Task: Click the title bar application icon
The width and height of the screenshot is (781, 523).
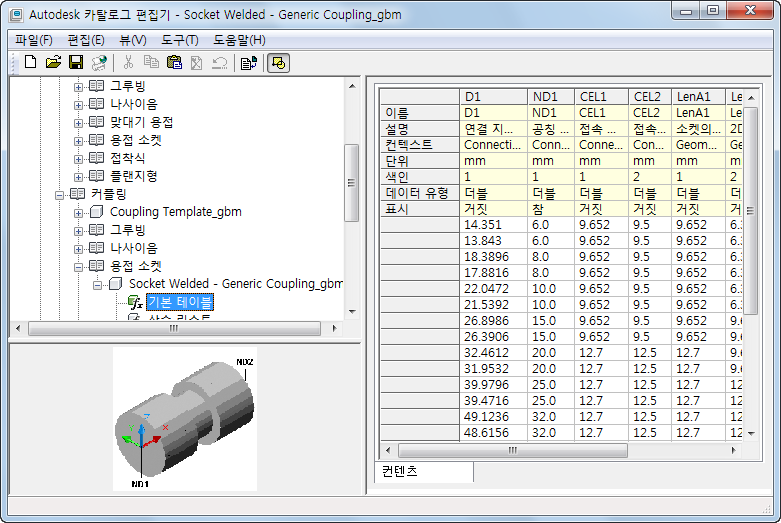Action: click(16, 15)
